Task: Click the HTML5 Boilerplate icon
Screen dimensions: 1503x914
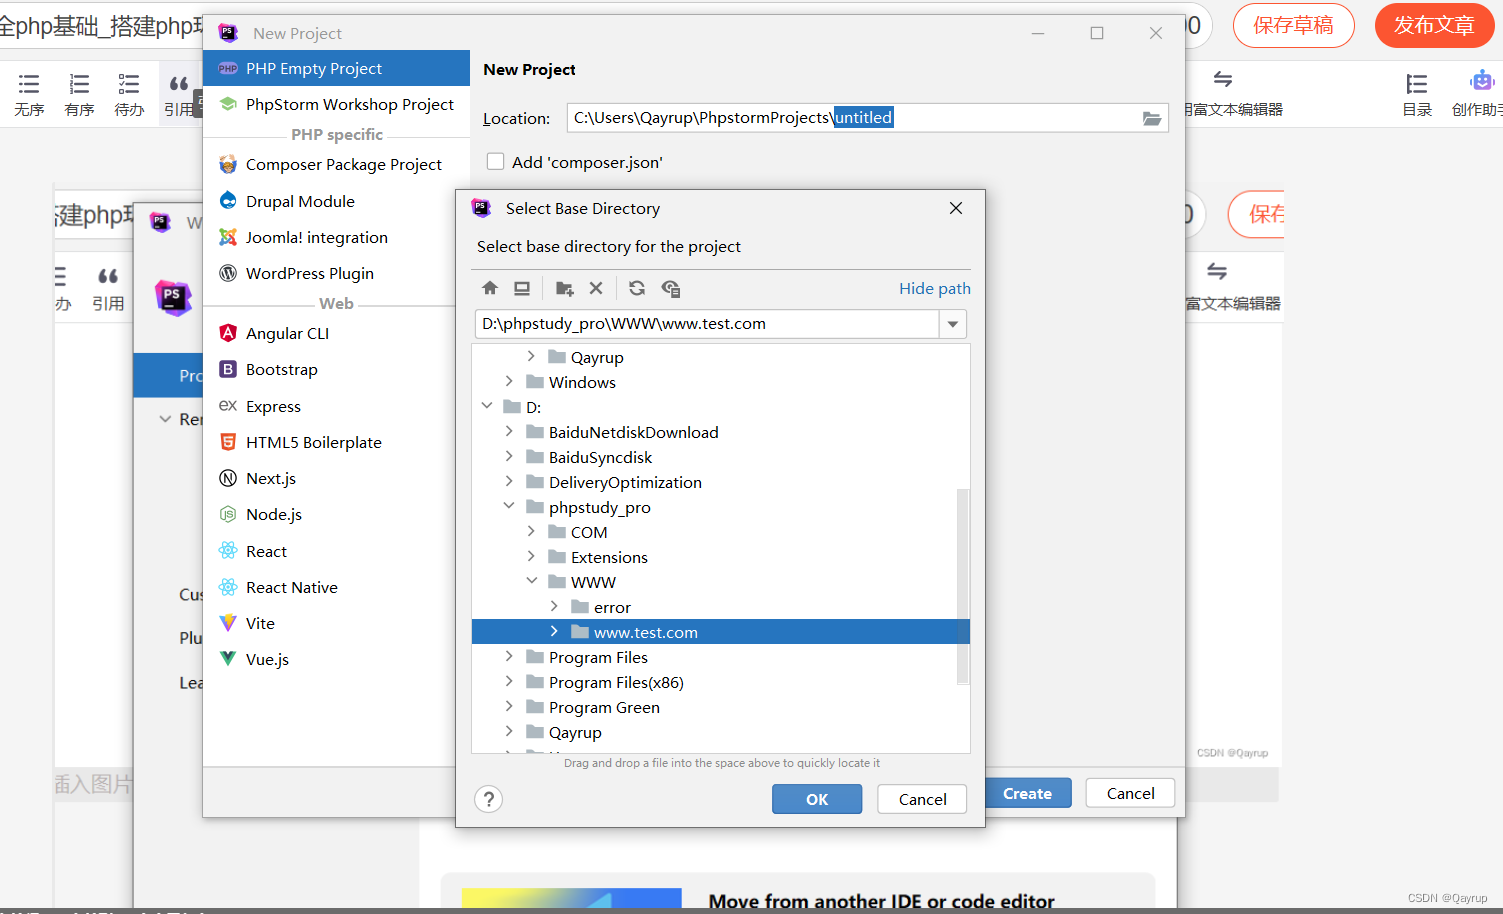Action: click(x=228, y=442)
